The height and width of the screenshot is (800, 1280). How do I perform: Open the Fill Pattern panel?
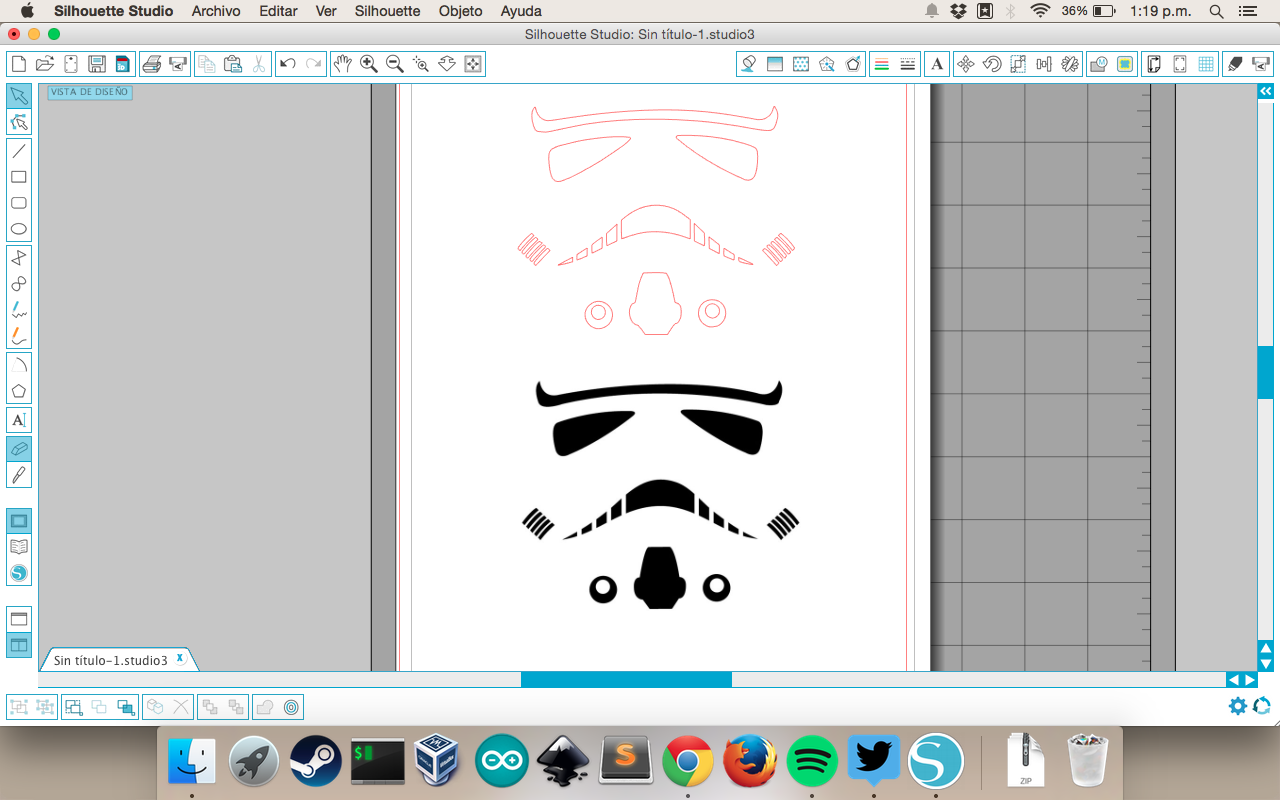click(800, 64)
